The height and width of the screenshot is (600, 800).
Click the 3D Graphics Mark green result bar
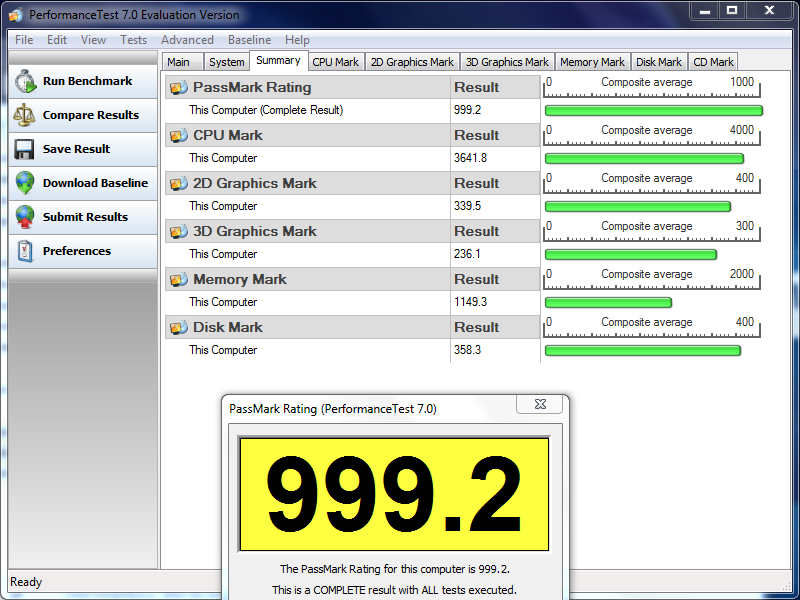tap(631, 255)
